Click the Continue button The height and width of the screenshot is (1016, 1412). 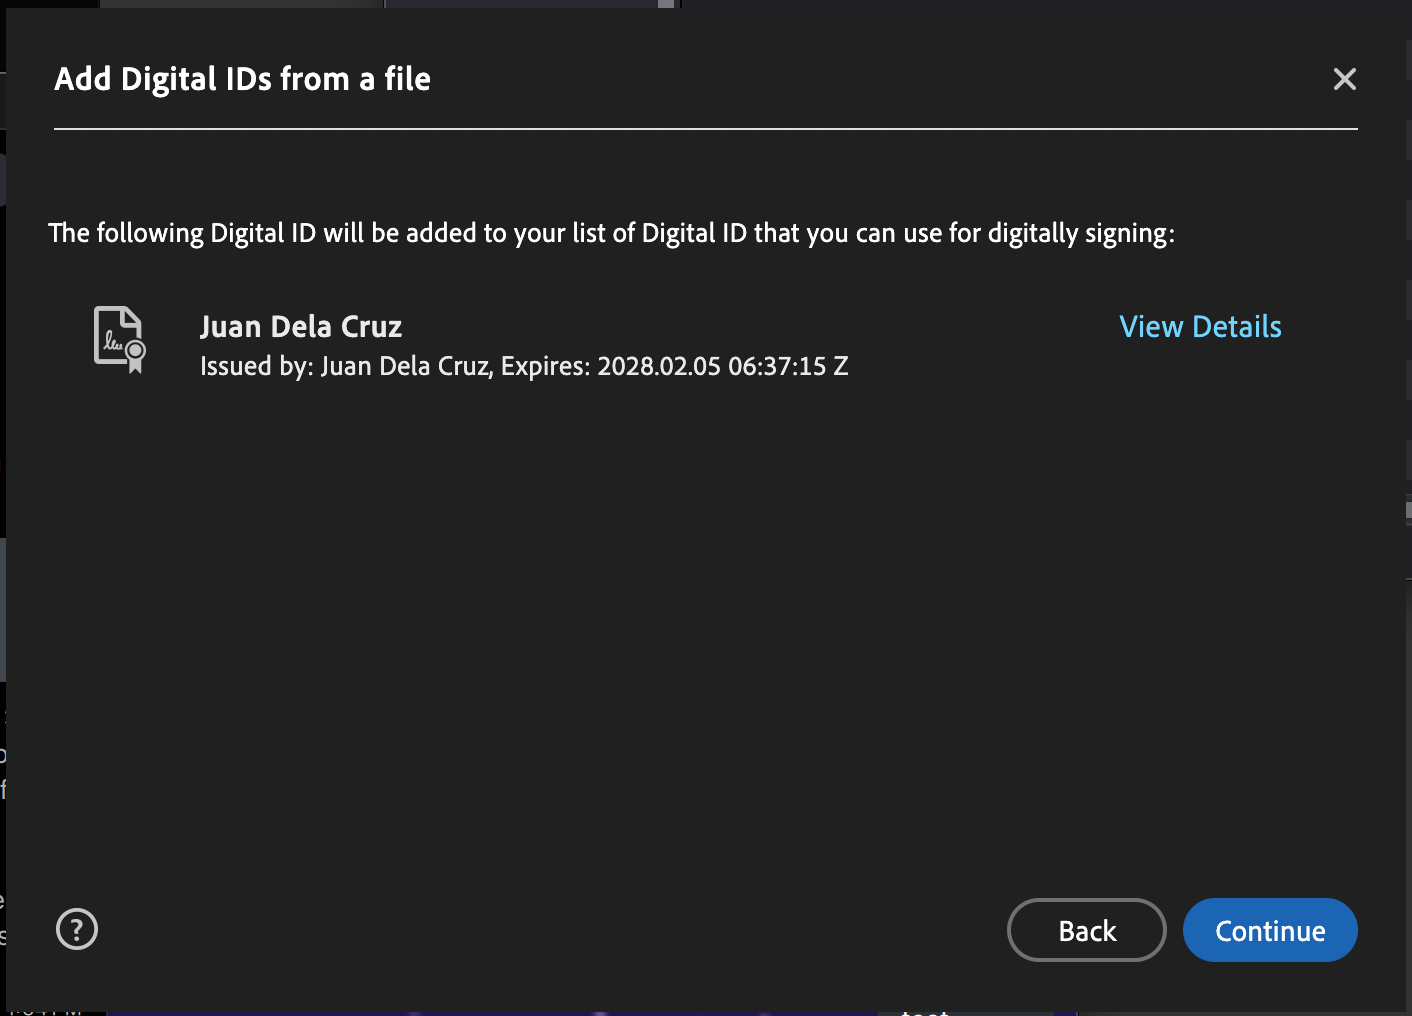[1270, 930]
